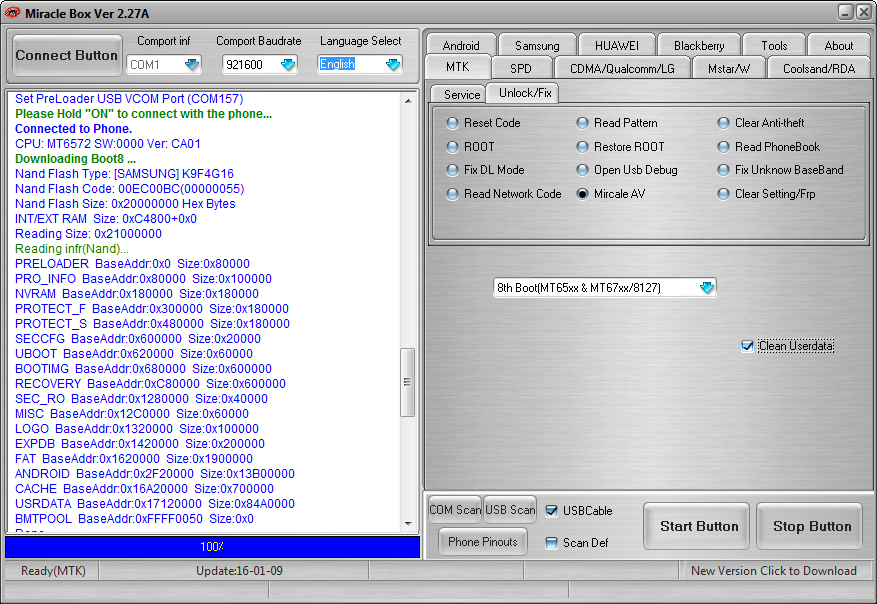
Task: Open the CDMA/Qualcomm/LG tab
Action: coord(622,68)
